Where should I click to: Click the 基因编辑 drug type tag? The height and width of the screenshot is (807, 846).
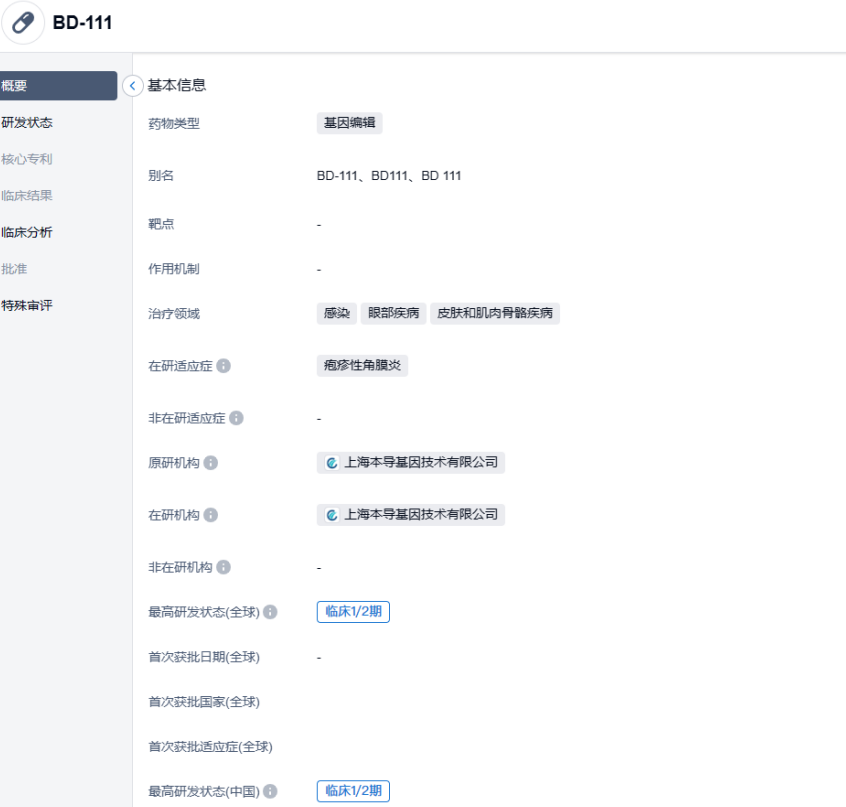click(x=349, y=123)
